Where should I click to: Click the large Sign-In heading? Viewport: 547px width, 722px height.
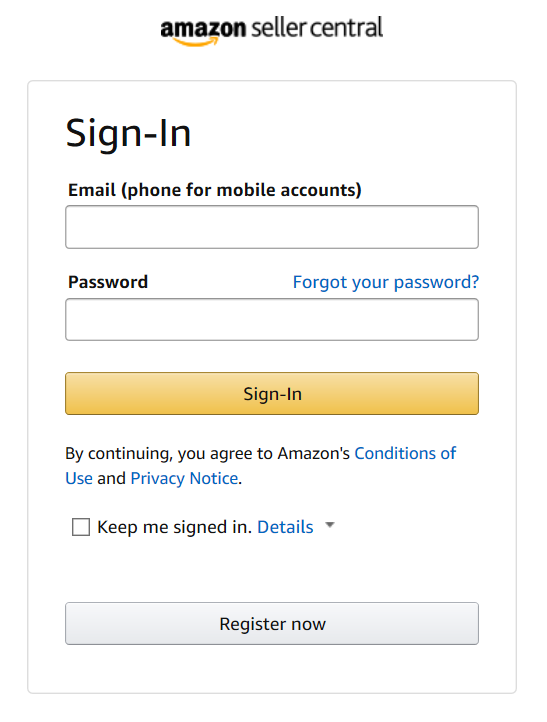pyautogui.click(x=128, y=134)
